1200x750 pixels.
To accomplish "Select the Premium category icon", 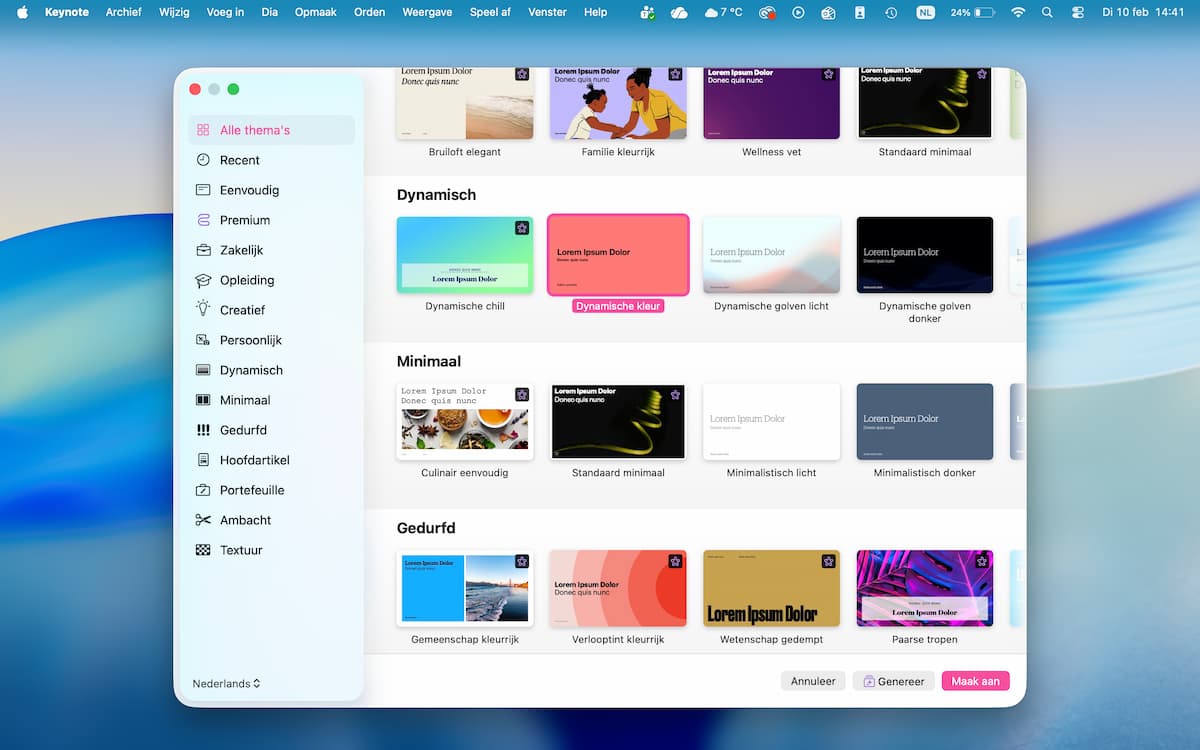I will click(x=203, y=220).
